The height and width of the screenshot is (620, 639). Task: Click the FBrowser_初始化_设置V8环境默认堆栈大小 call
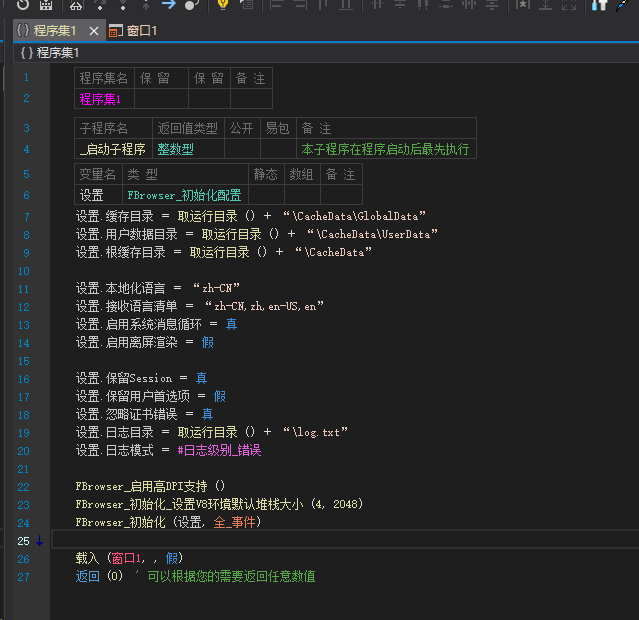point(219,504)
